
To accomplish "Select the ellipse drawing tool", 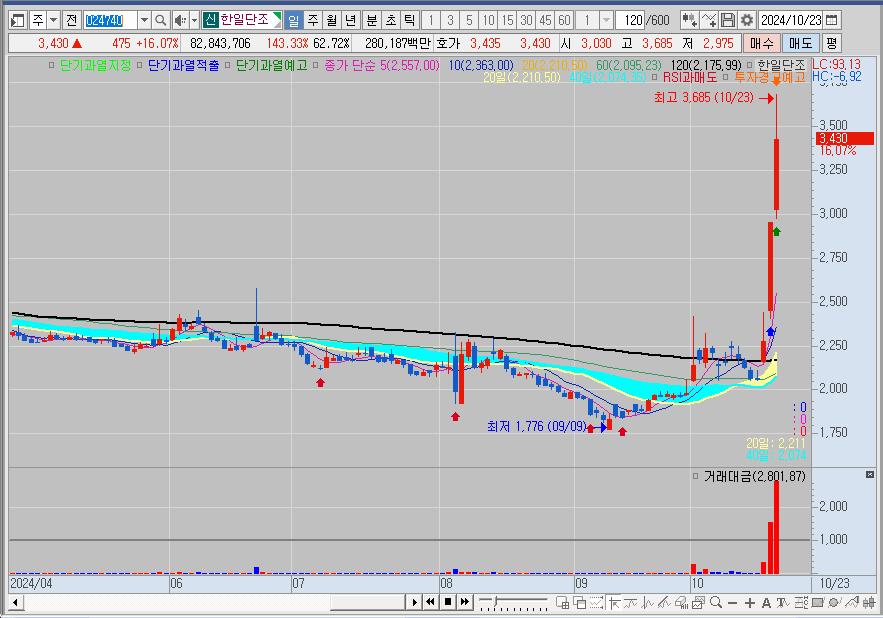I will 834,603.
